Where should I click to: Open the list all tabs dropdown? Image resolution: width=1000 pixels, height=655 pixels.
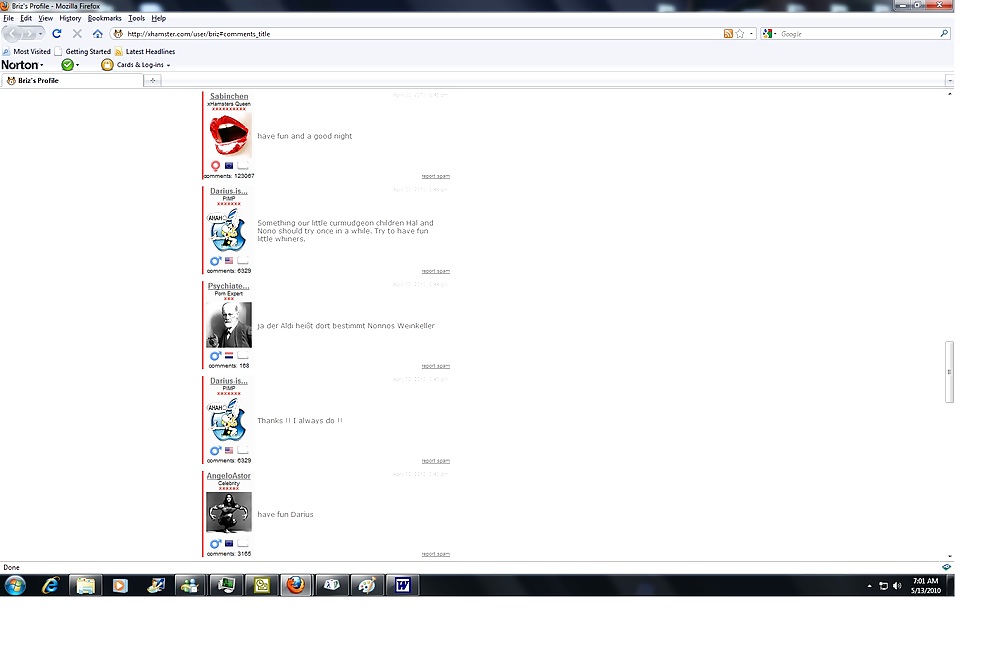tap(949, 80)
